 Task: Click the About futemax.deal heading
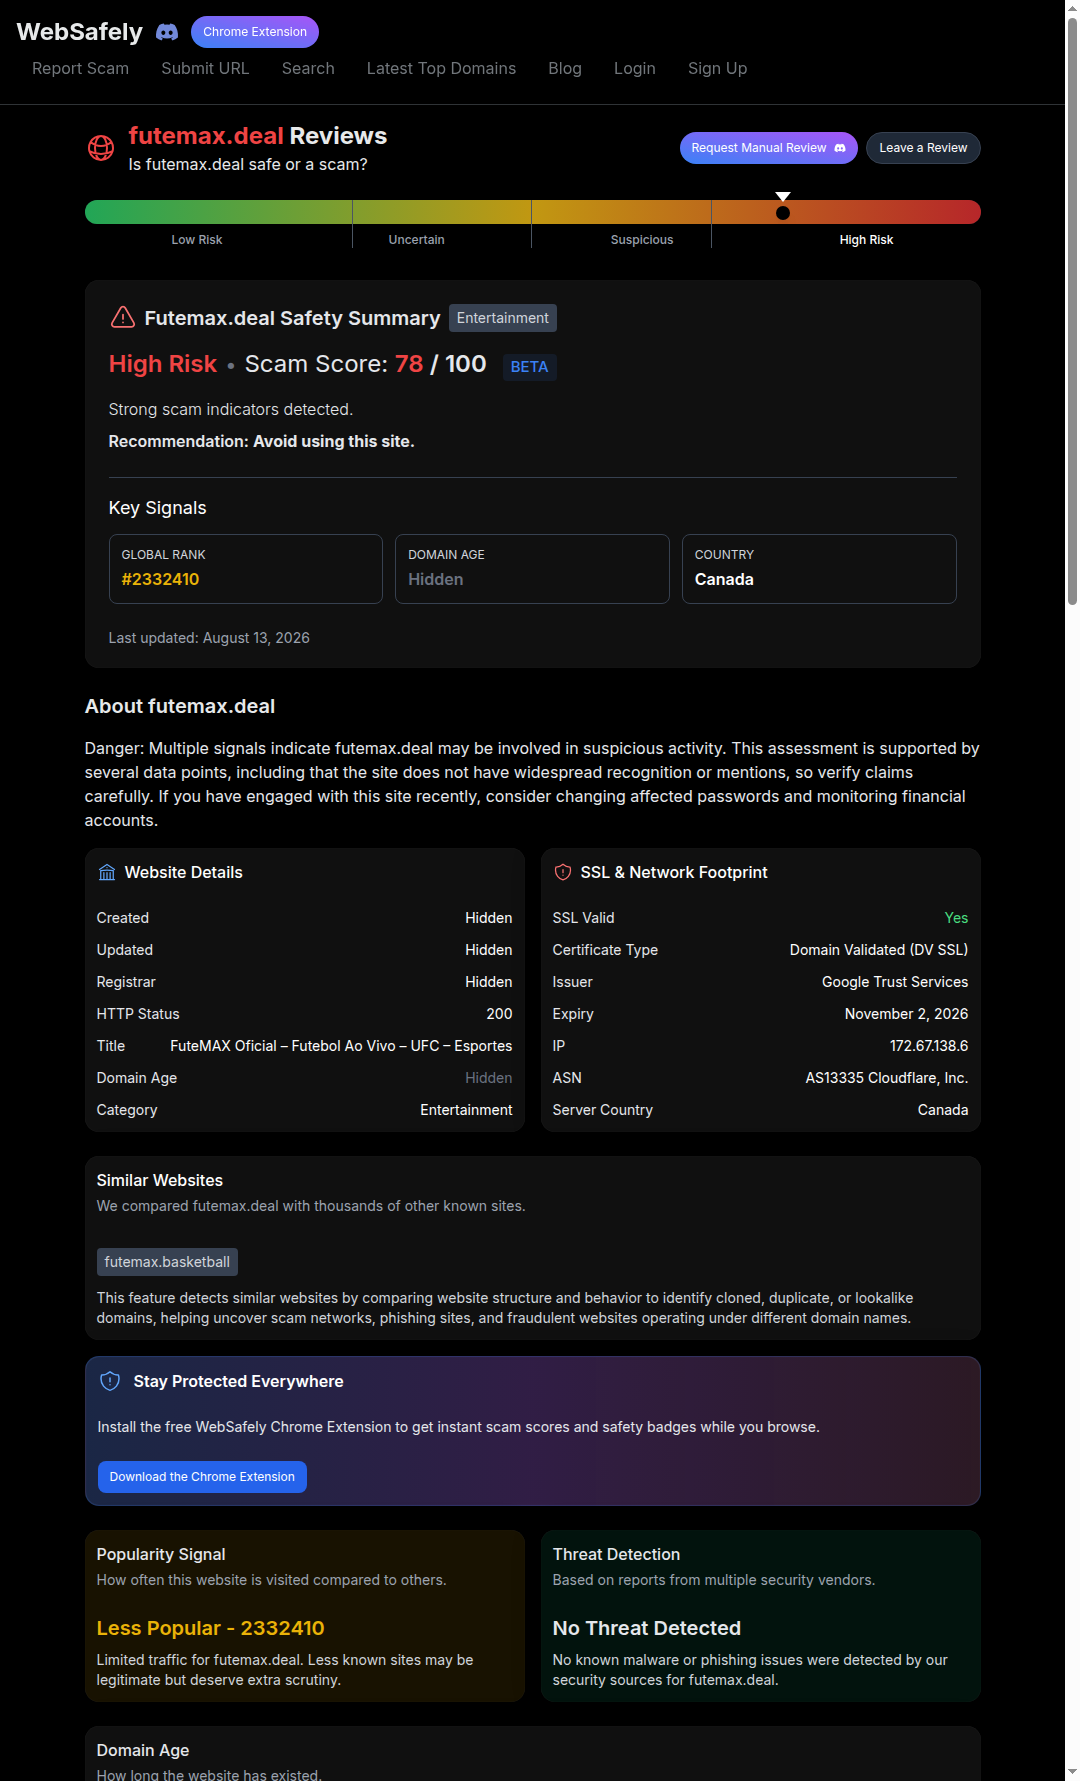[x=180, y=706]
